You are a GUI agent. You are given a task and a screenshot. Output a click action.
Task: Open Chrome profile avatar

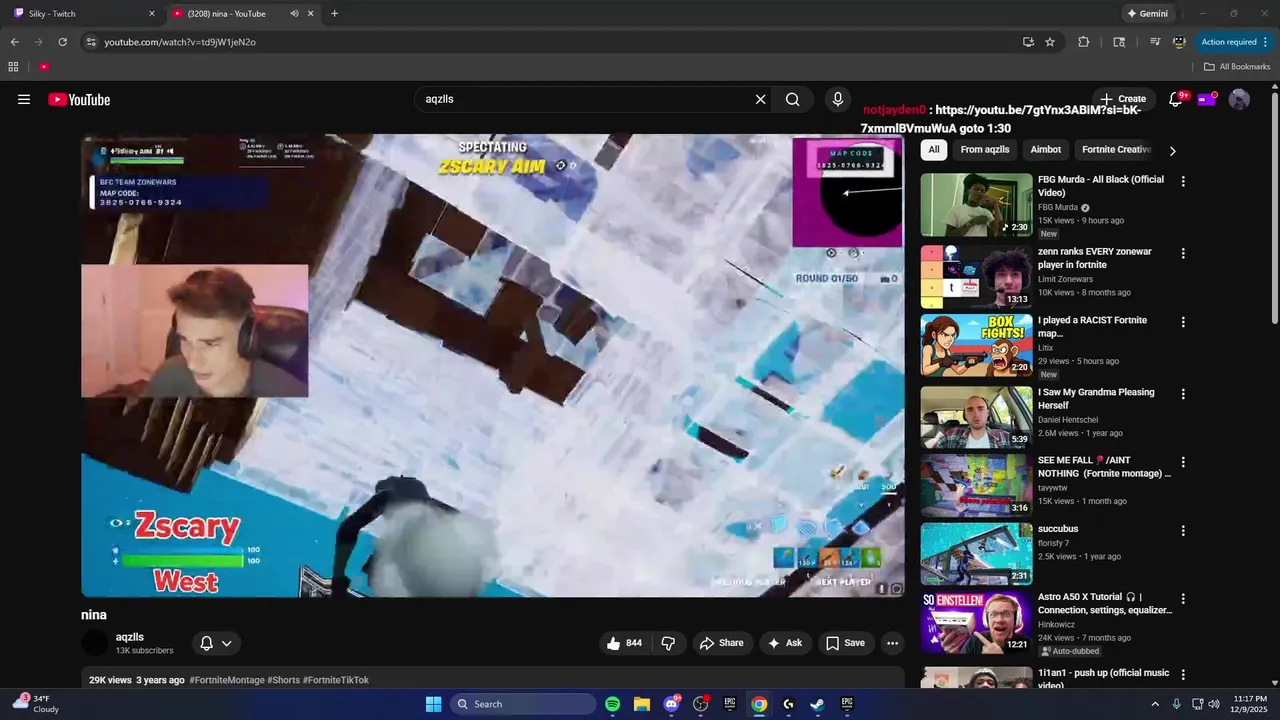pyautogui.click(x=1179, y=42)
